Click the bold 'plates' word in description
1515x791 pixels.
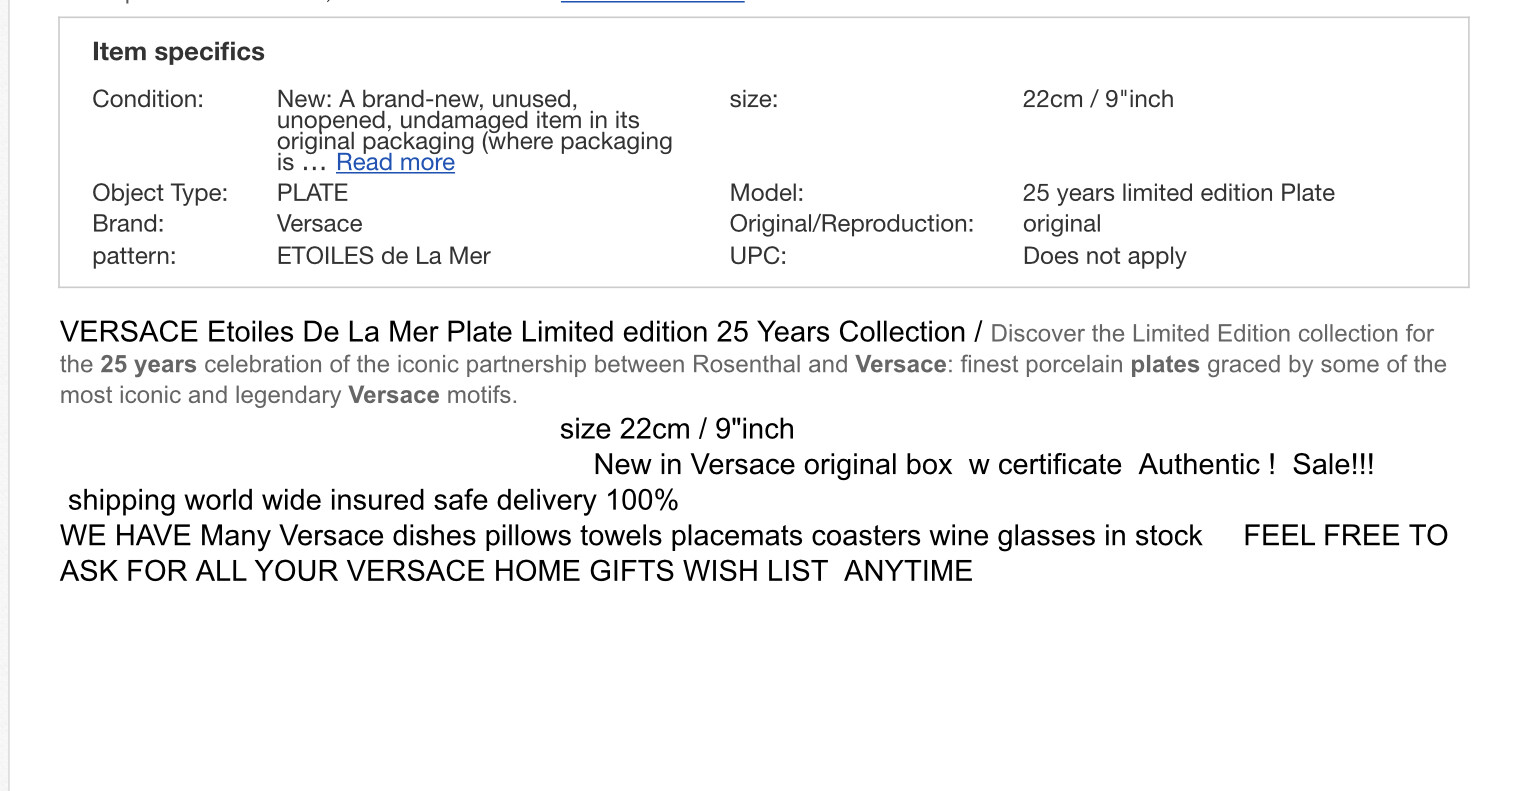click(x=1165, y=364)
